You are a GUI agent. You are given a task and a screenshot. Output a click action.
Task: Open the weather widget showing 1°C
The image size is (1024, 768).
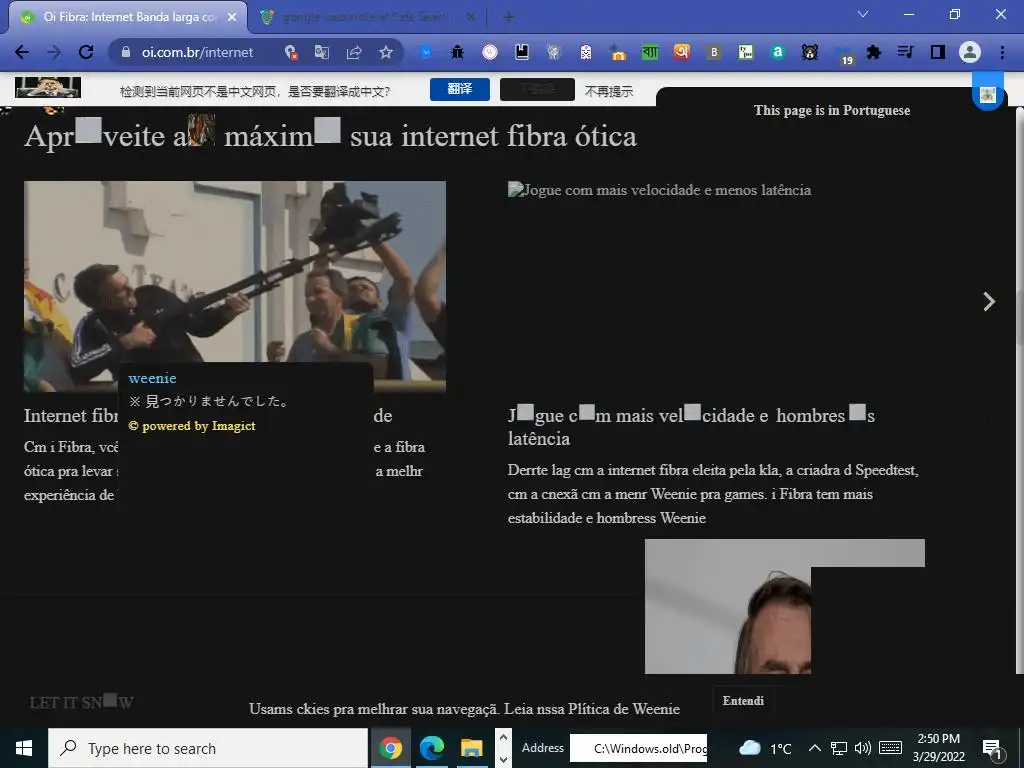click(x=765, y=748)
